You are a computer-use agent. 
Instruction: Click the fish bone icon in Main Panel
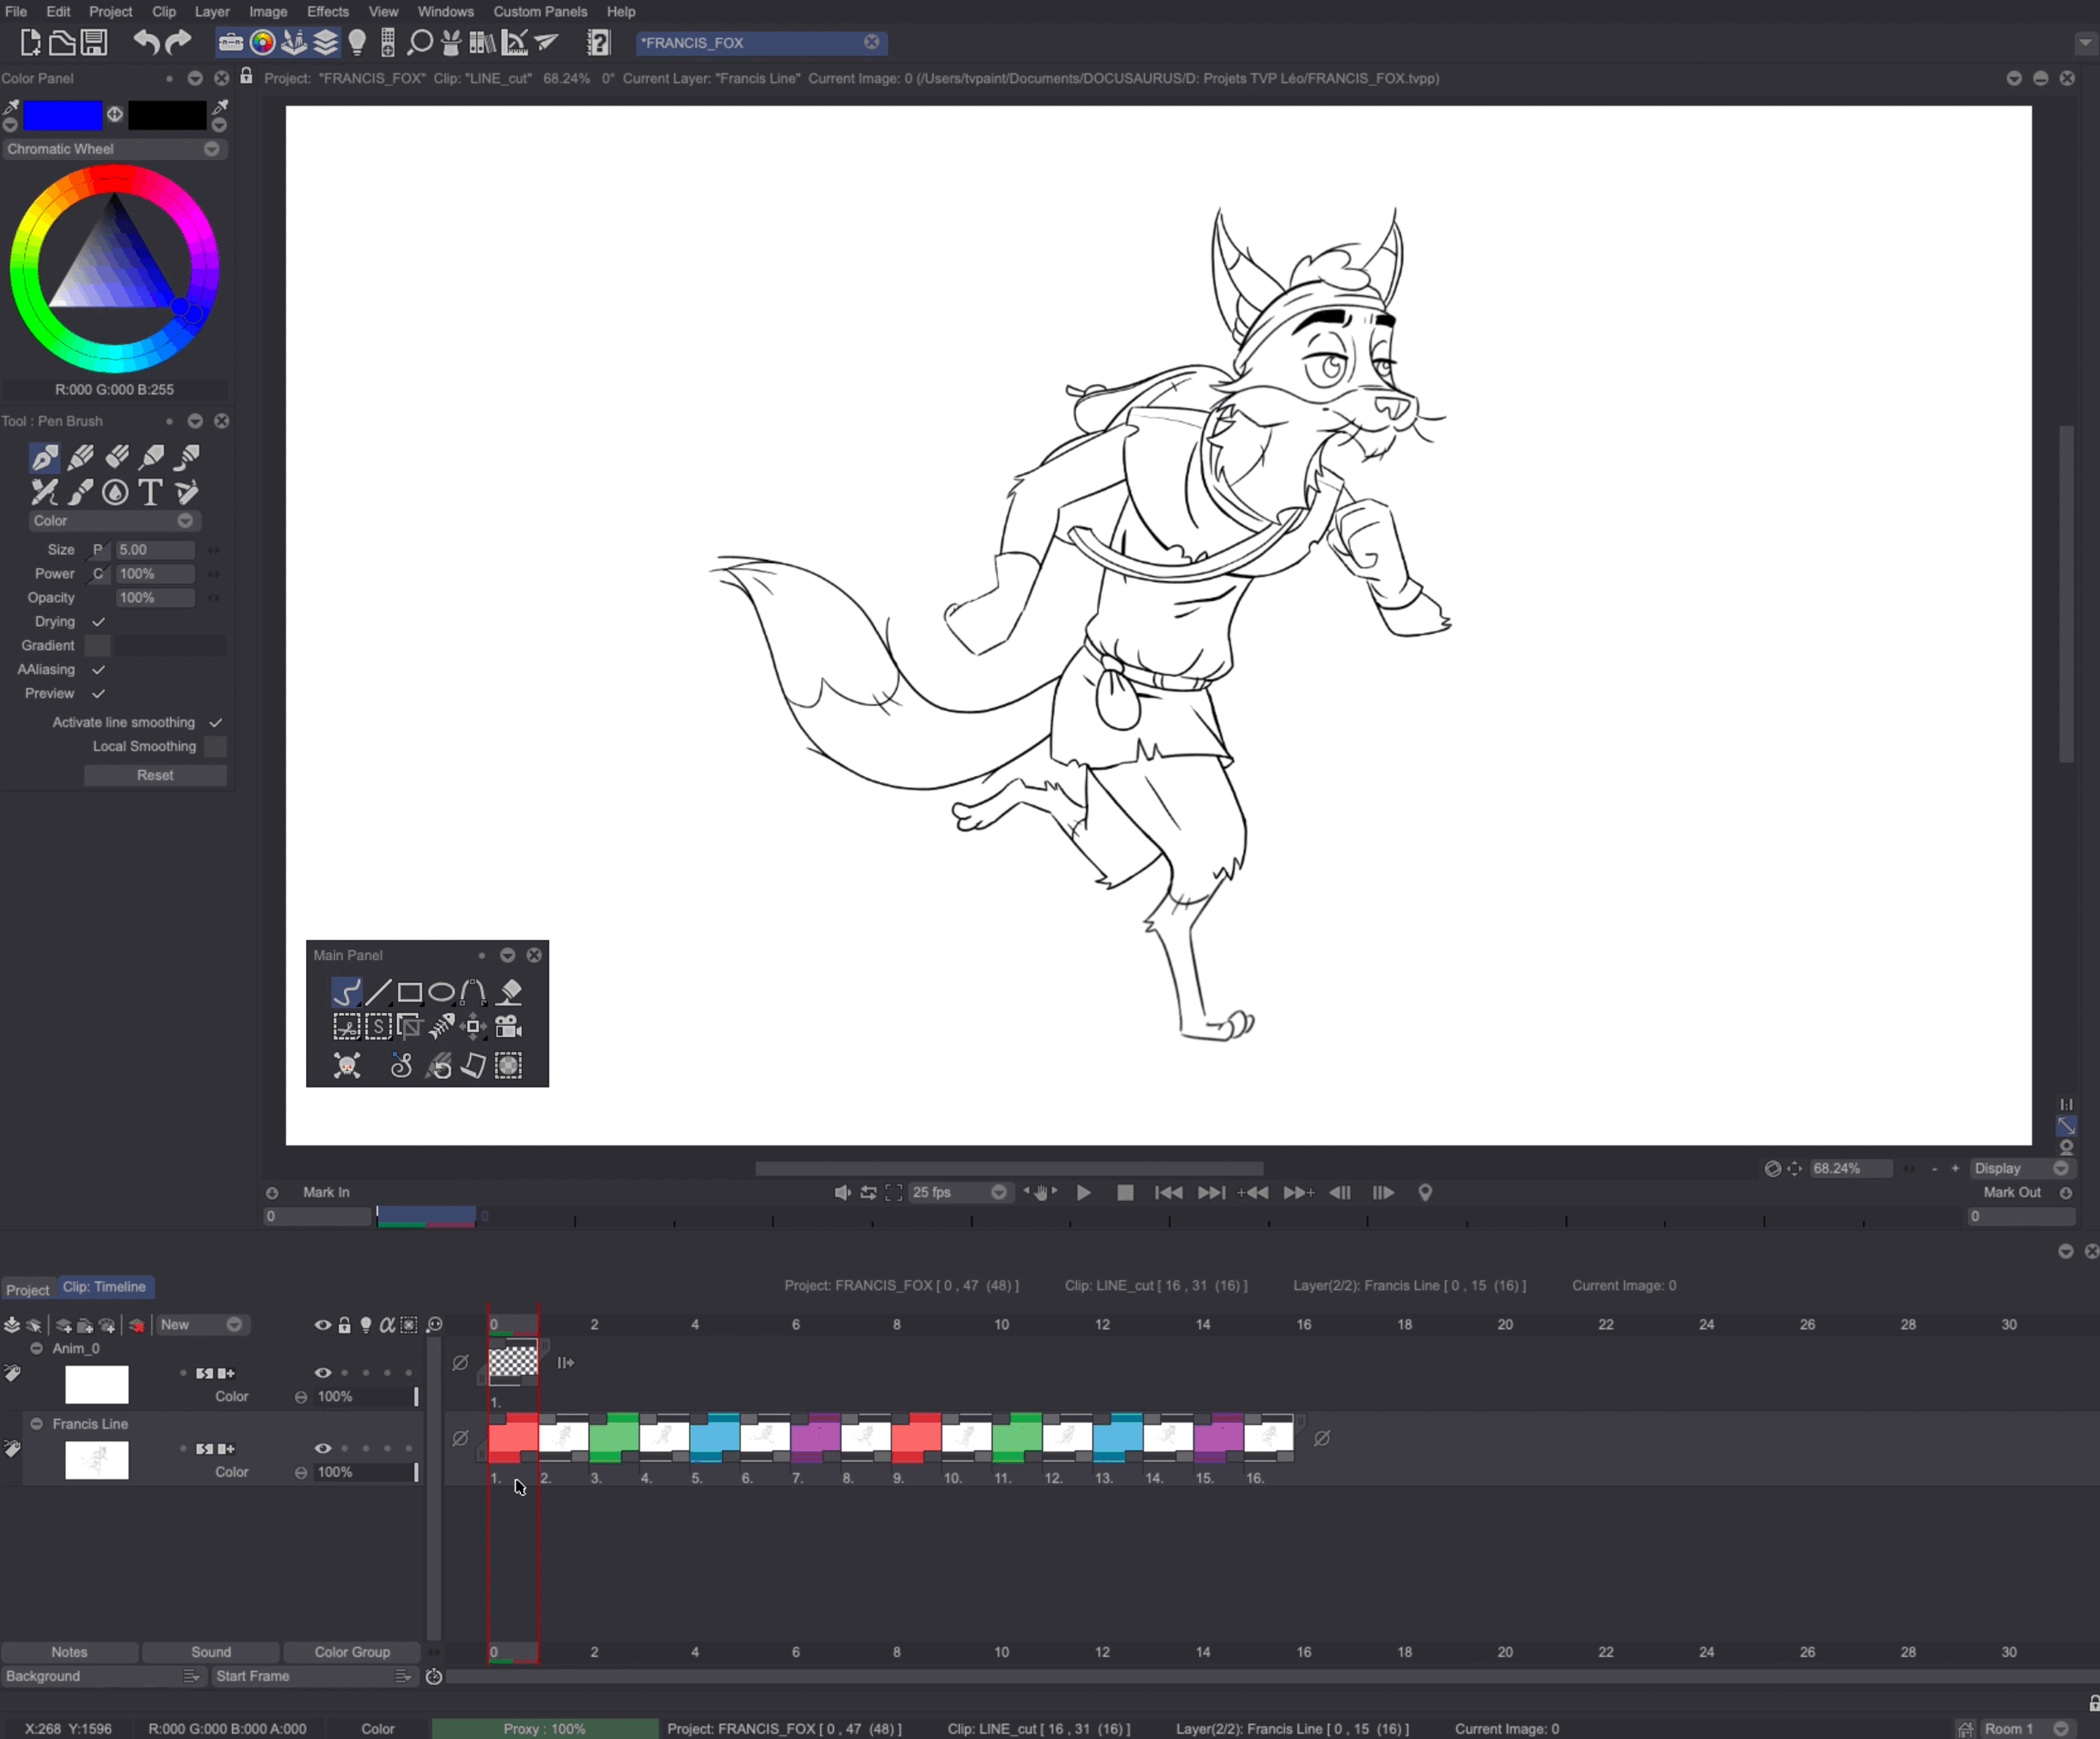click(x=442, y=1027)
